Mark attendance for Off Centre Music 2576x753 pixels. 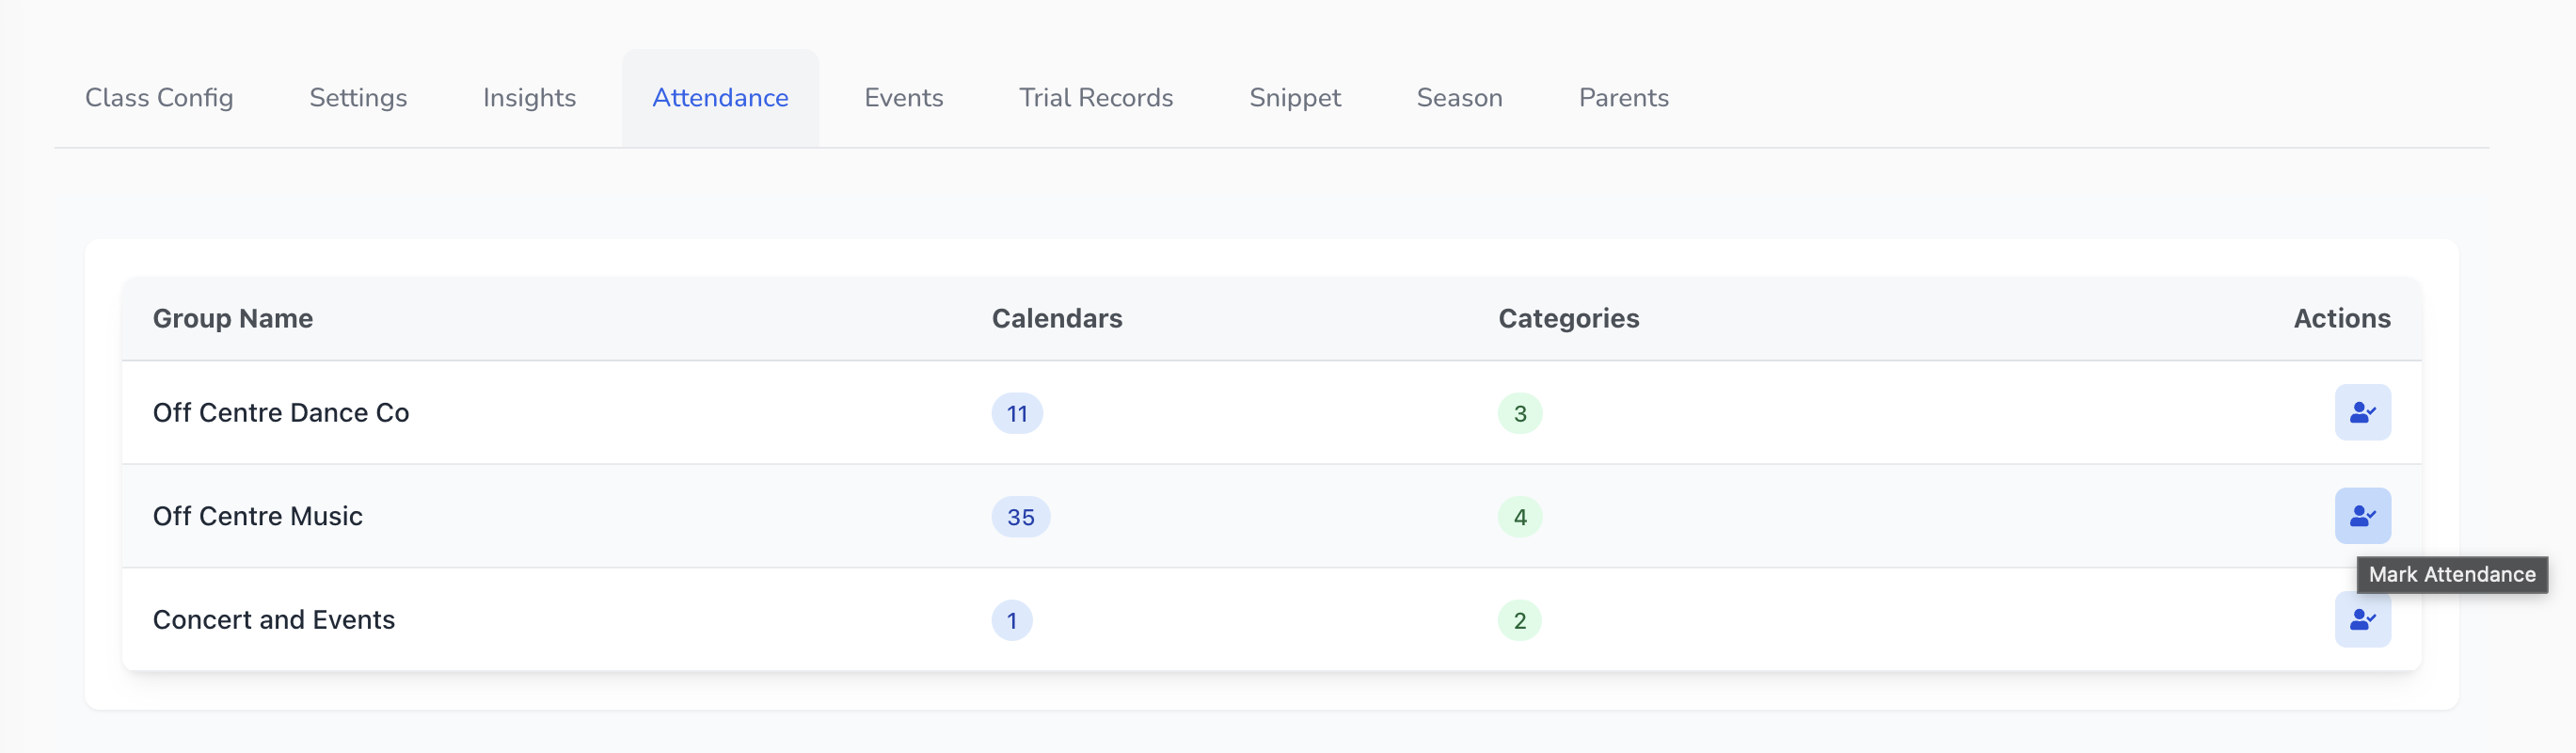(2362, 516)
